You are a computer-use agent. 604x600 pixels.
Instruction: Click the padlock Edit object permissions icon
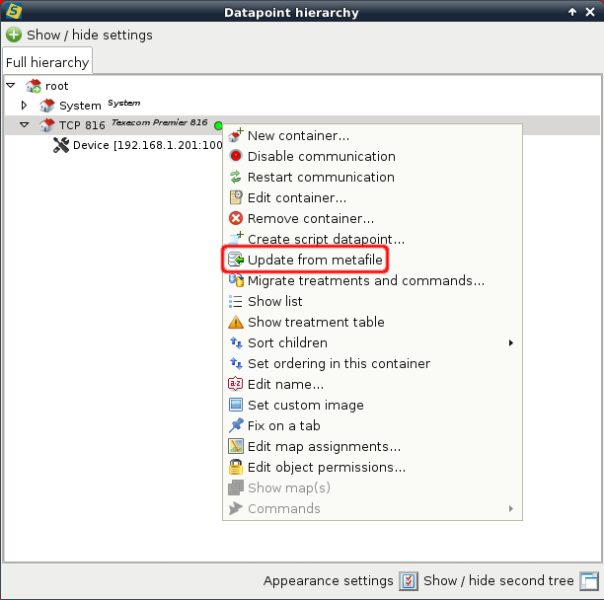[x=236, y=467]
